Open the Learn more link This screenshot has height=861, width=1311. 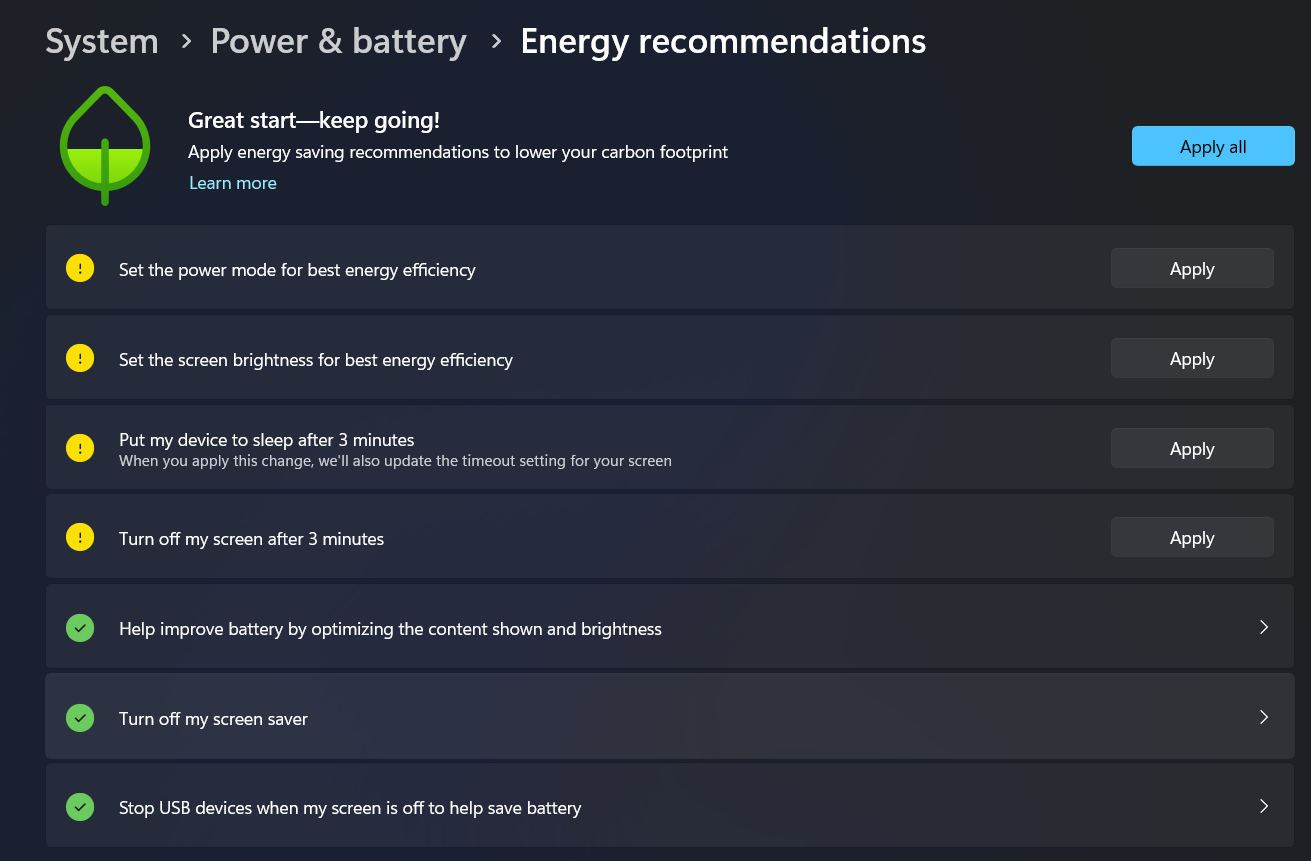(x=233, y=183)
